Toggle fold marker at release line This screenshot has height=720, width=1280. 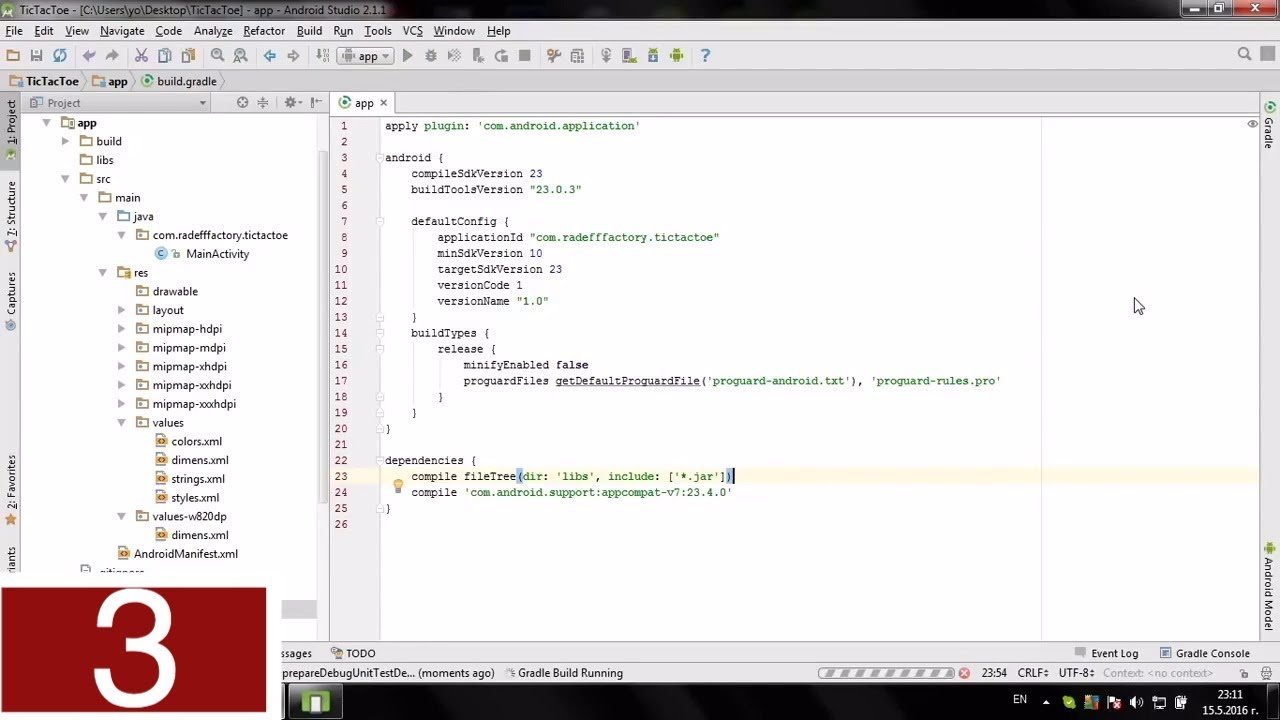(381, 349)
